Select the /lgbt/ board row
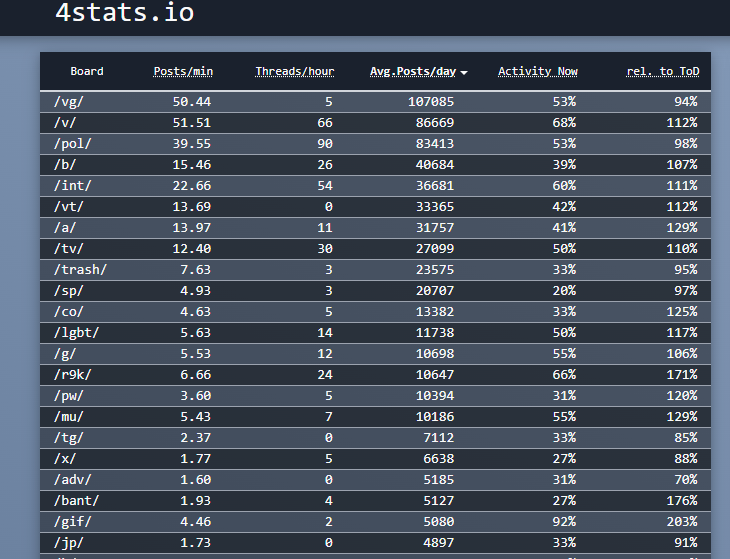 tap(375, 332)
